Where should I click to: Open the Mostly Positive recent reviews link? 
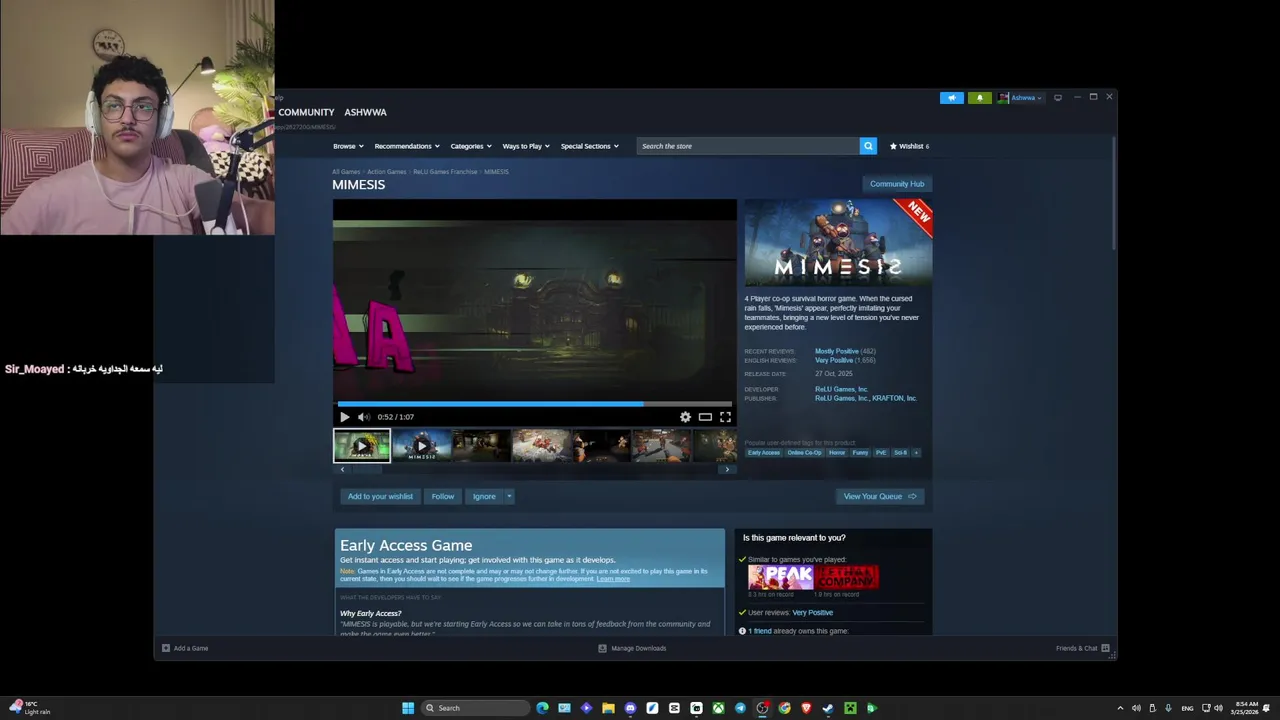click(x=837, y=351)
